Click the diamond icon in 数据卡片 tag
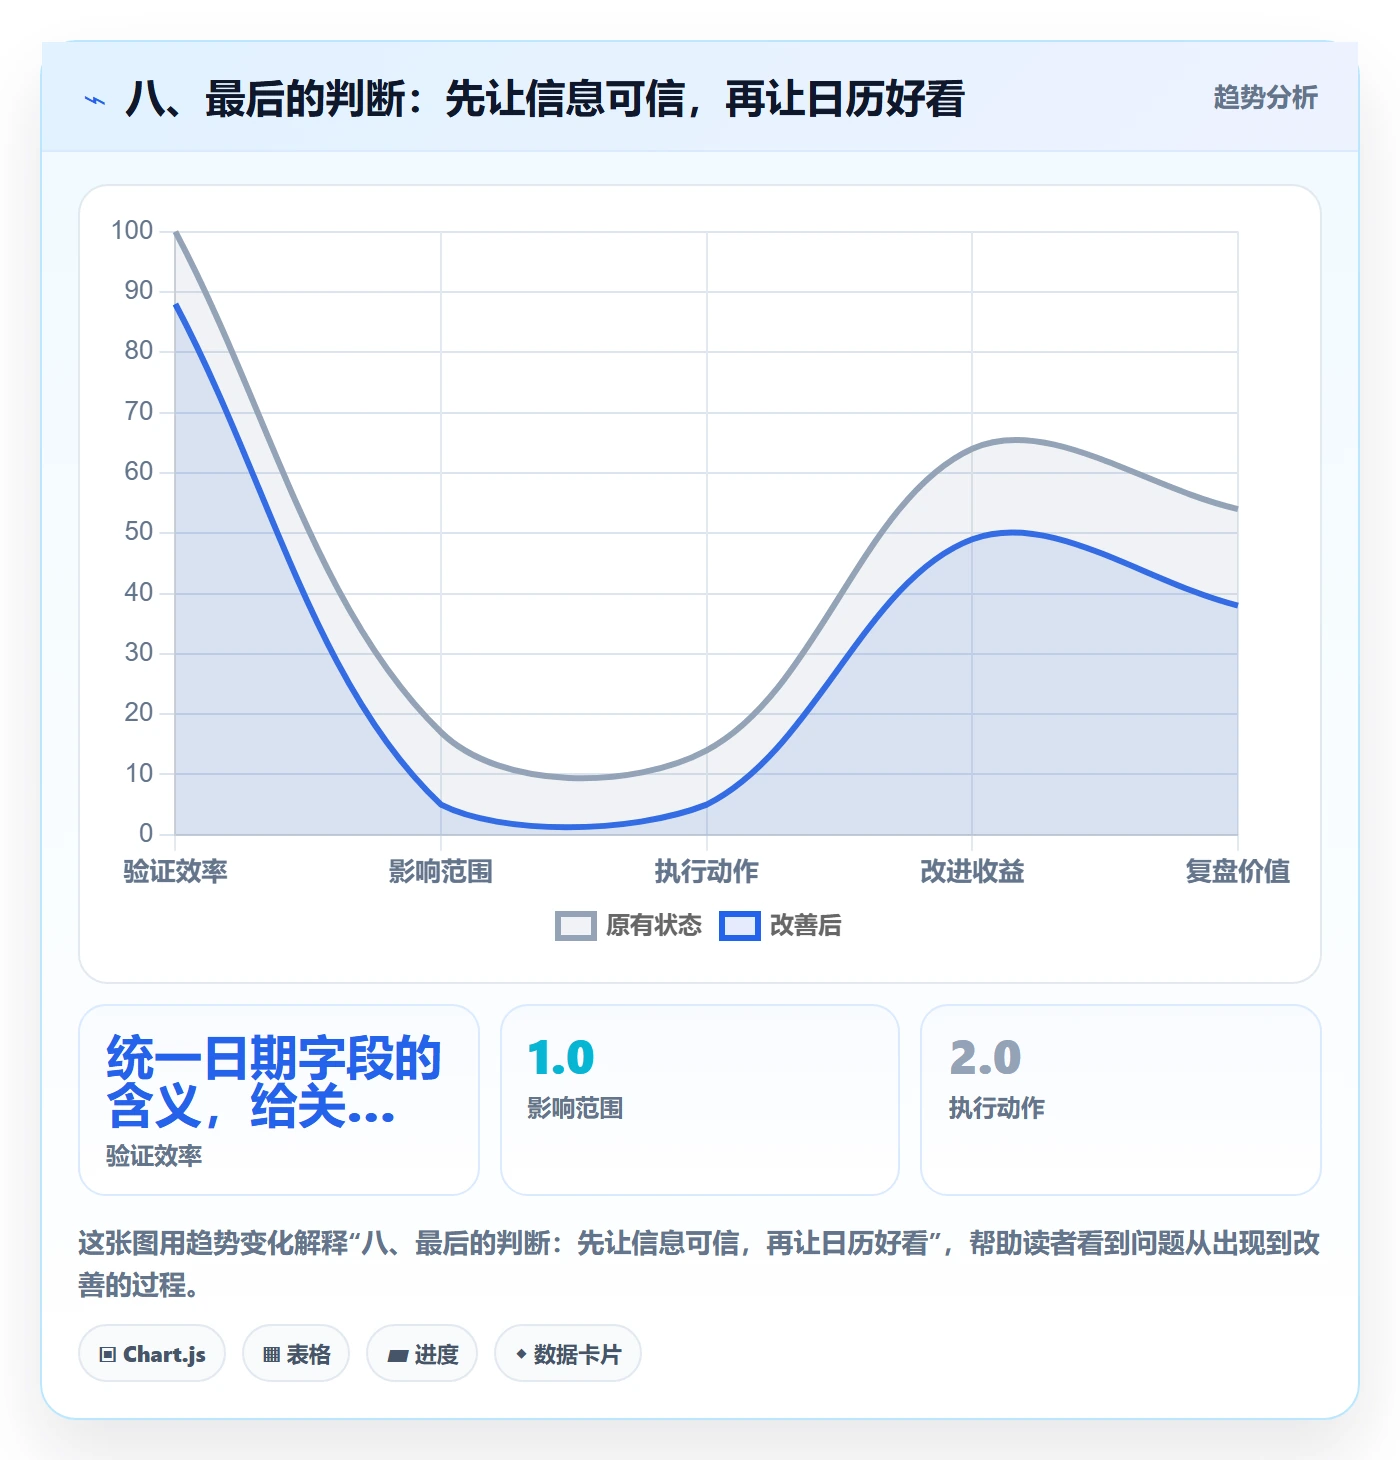 [521, 1354]
